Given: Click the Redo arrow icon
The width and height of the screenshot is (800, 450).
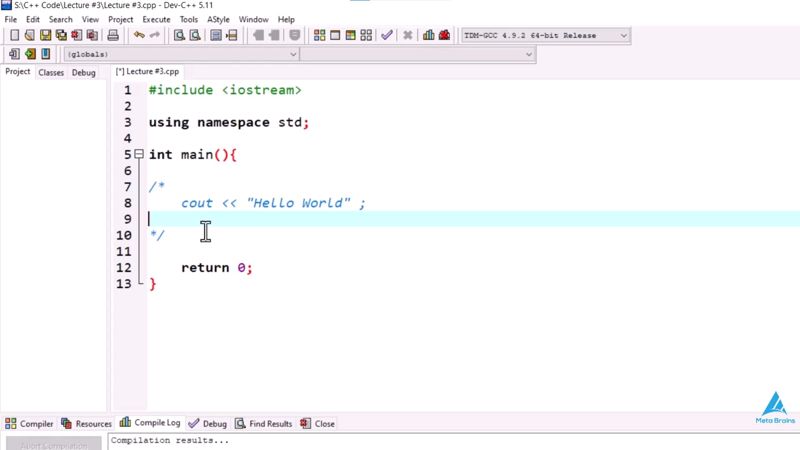Looking at the screenshot, I should [x=155, y=35].
